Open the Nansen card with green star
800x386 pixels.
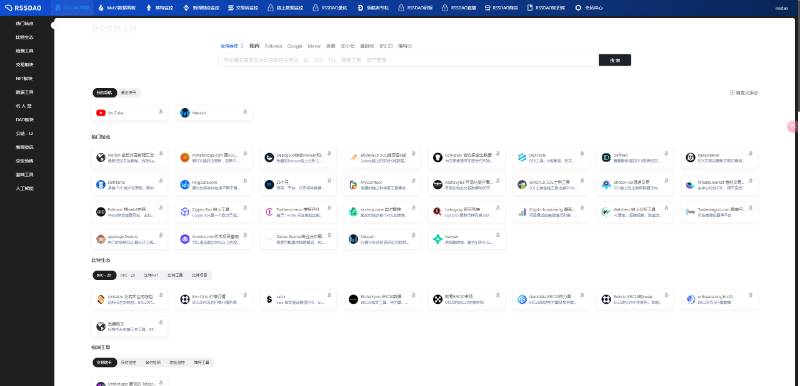coord(467,239)
